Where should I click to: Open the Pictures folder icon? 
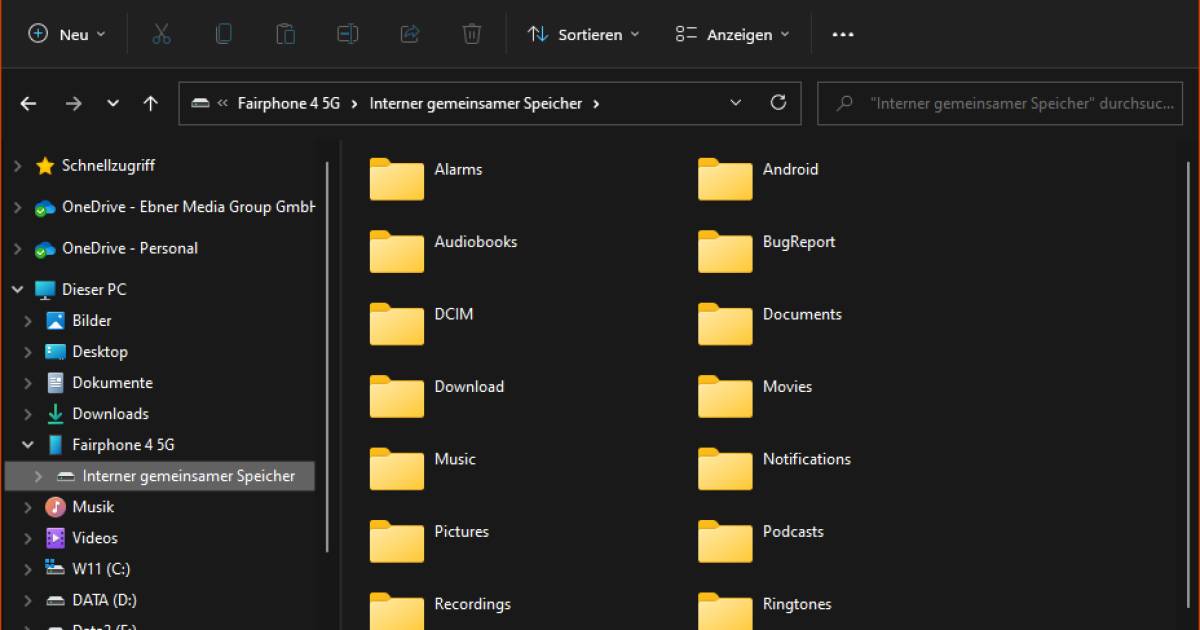(396, 540)
